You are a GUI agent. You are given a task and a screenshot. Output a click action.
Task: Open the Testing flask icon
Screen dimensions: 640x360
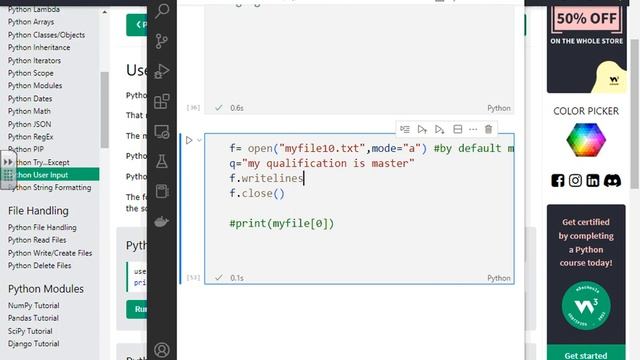162,162
